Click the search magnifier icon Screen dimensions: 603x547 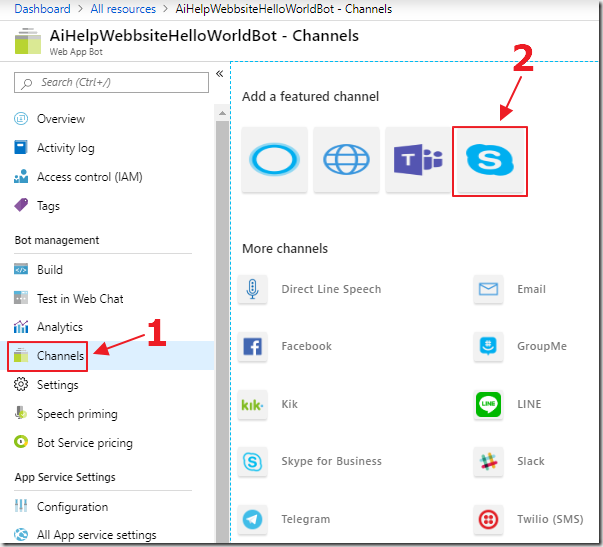click(x=26, y=83)
